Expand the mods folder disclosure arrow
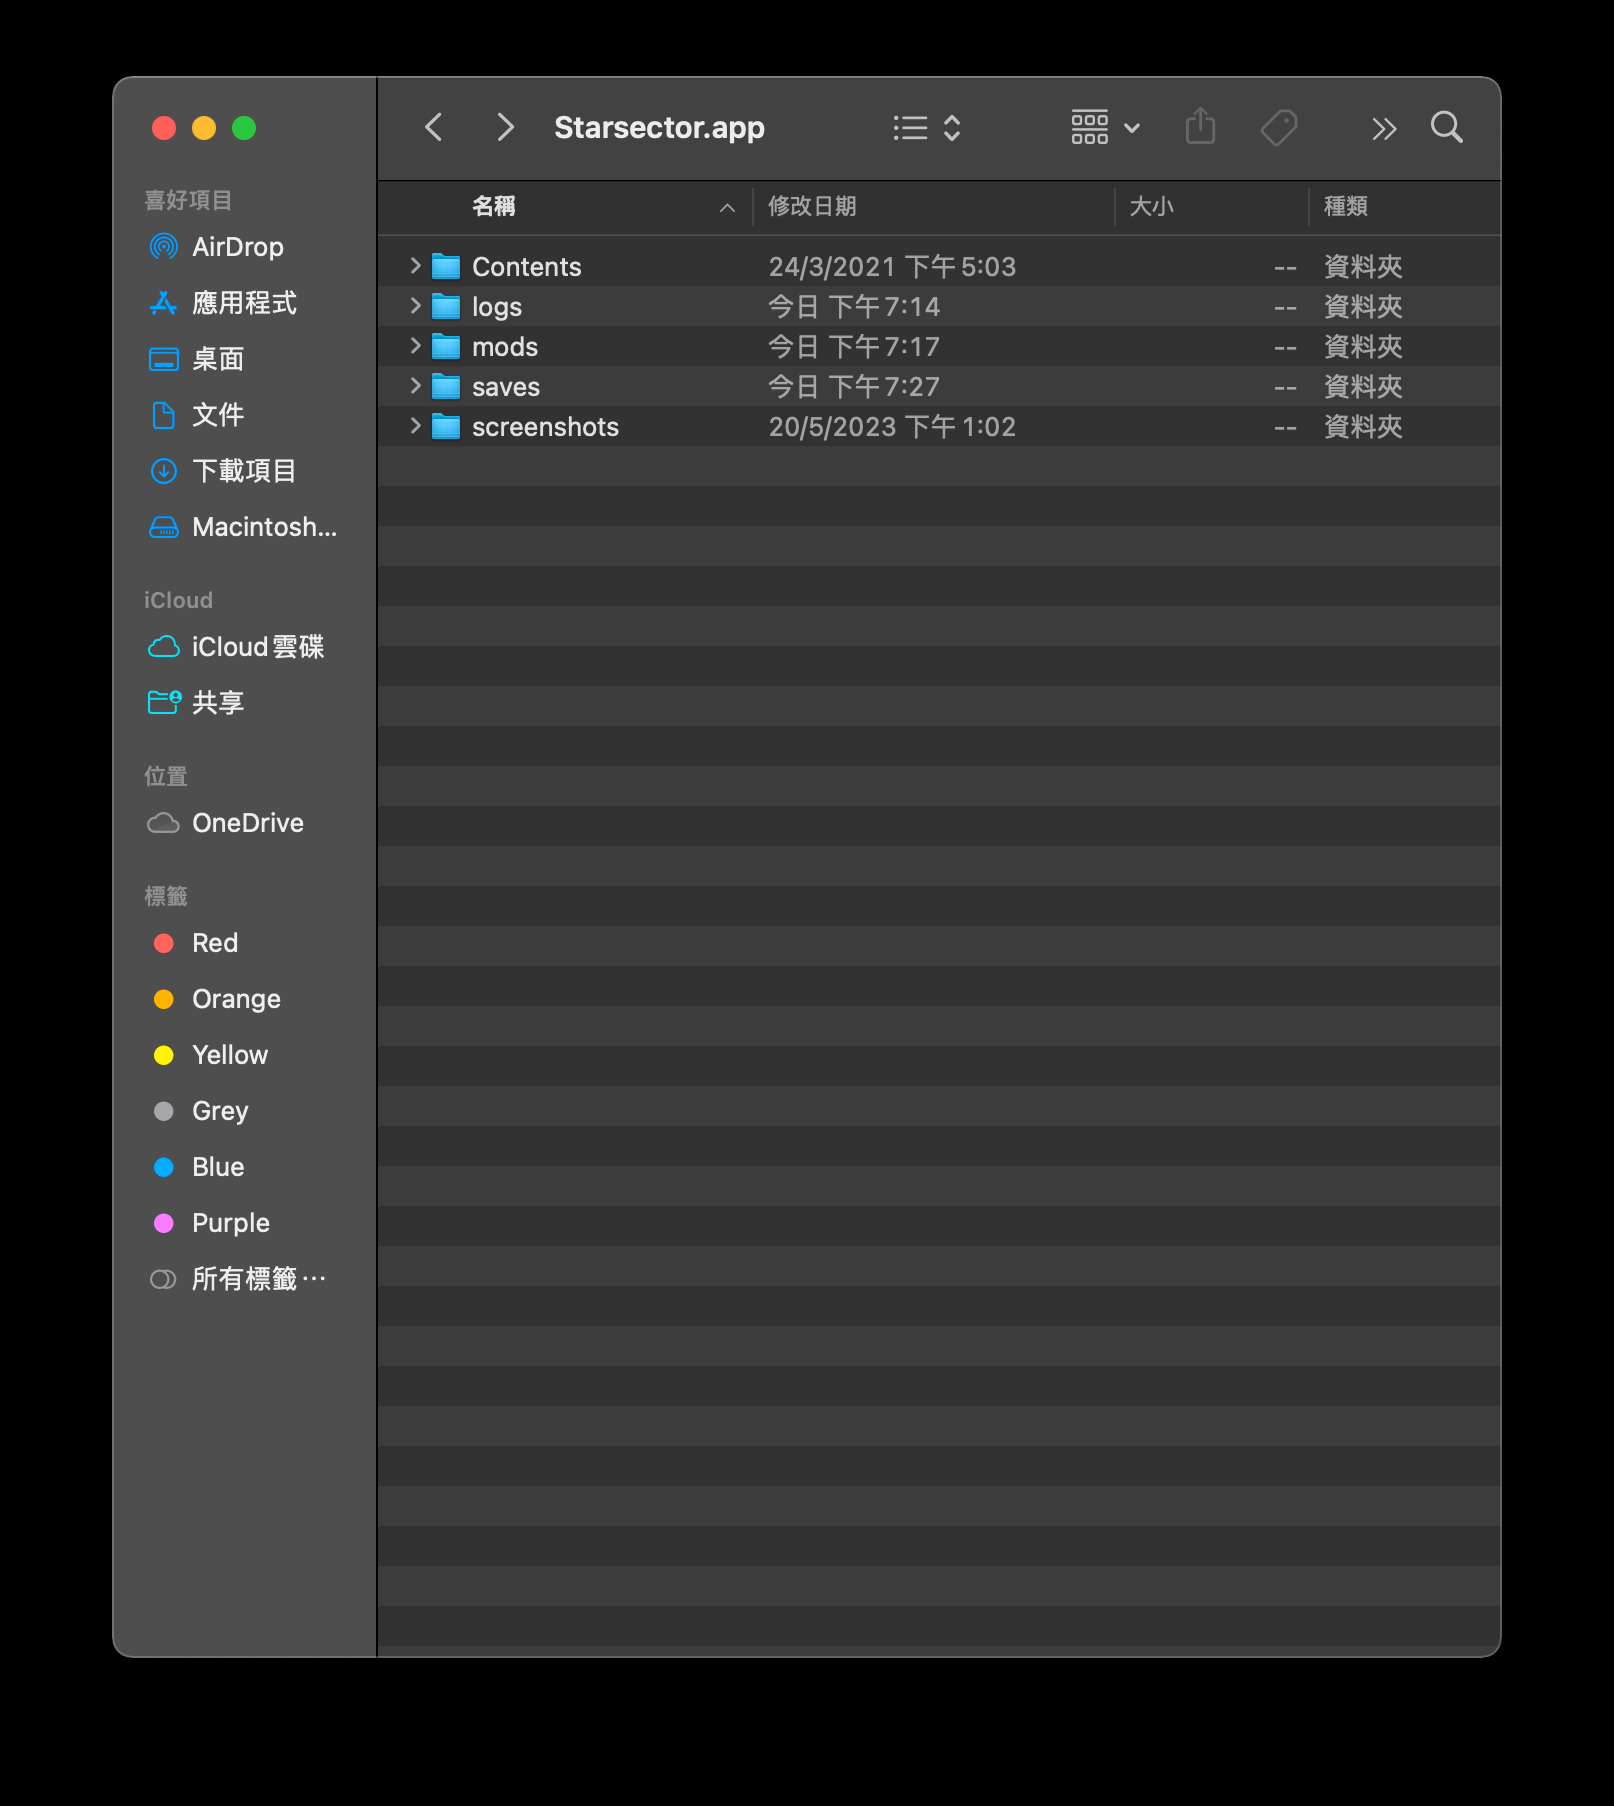 [x=415, y=346]
